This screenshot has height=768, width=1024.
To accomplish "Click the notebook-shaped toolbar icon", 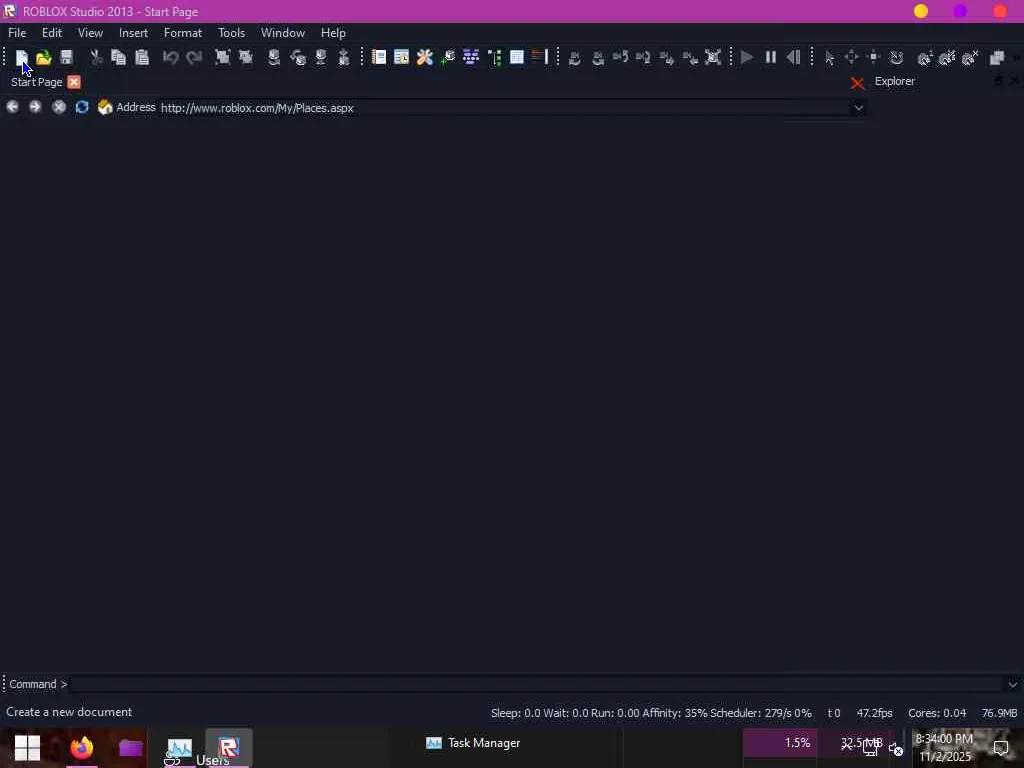I will 379,57.
